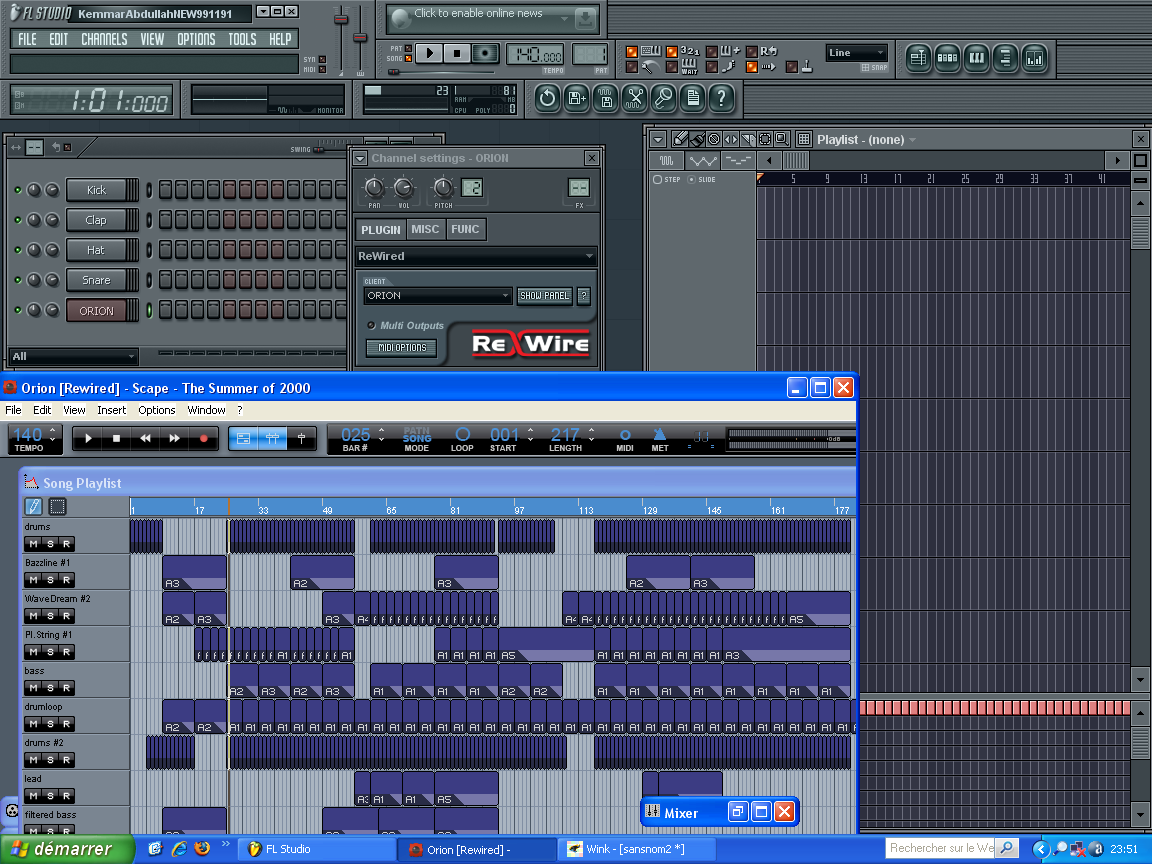Select pencil draw mode in Song Playlist
This screenshot has width=1152, height=864.
34,506
